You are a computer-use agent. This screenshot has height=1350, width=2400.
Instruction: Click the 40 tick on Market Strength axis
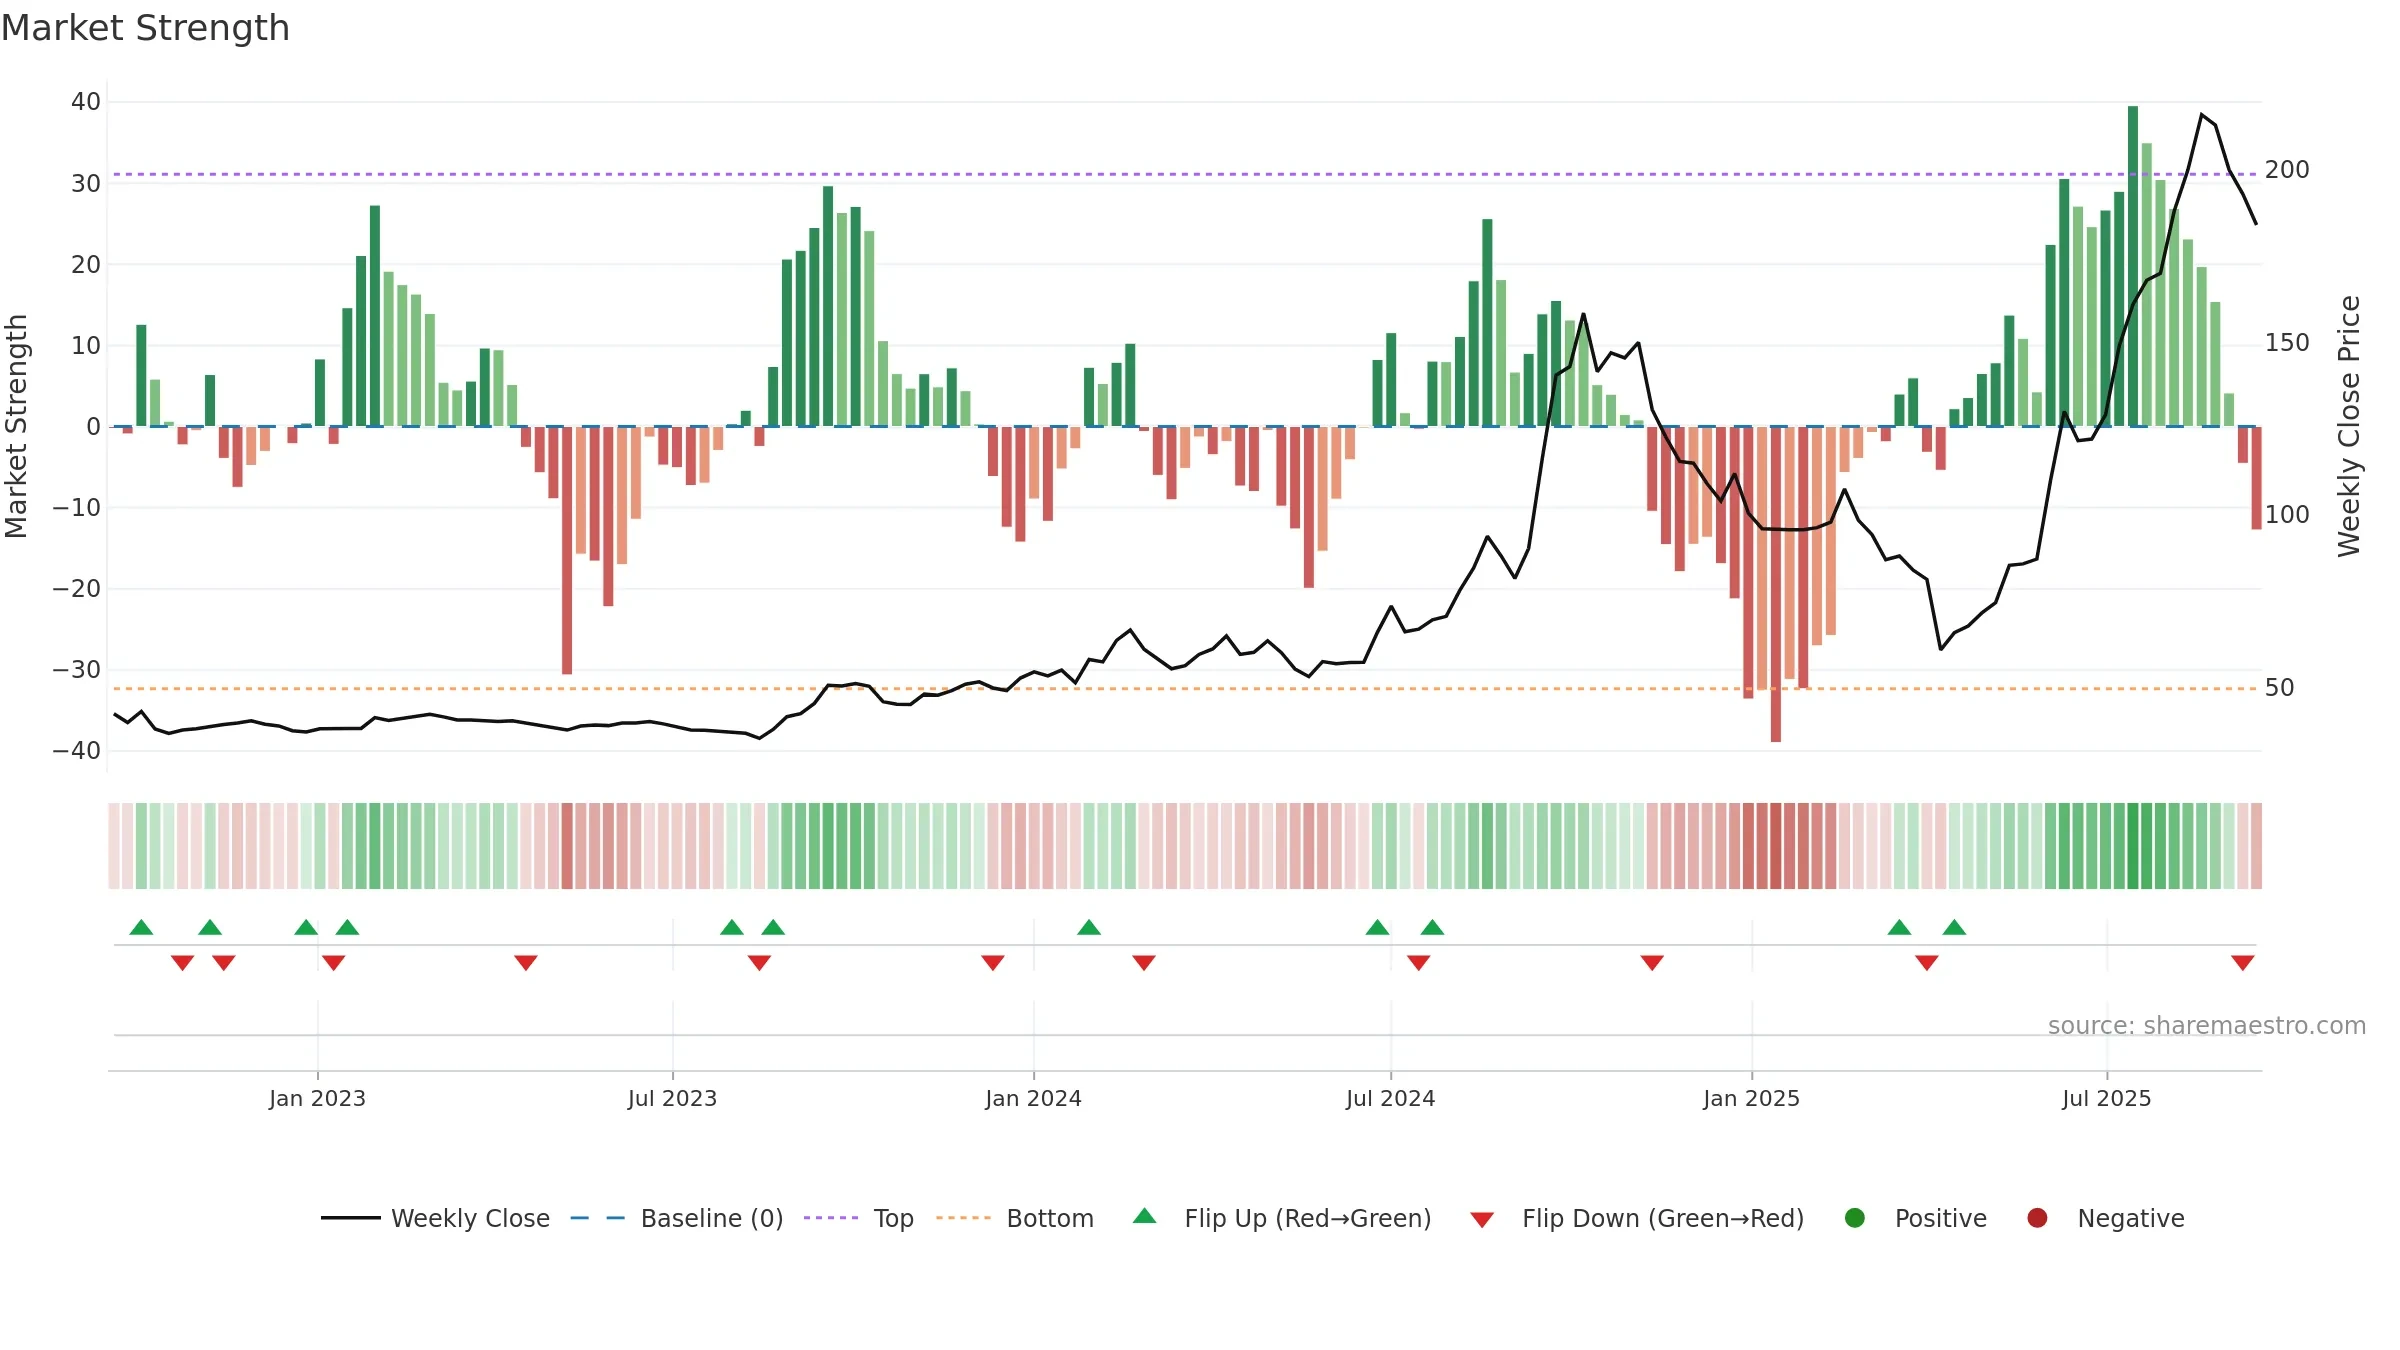click(86, 102)
